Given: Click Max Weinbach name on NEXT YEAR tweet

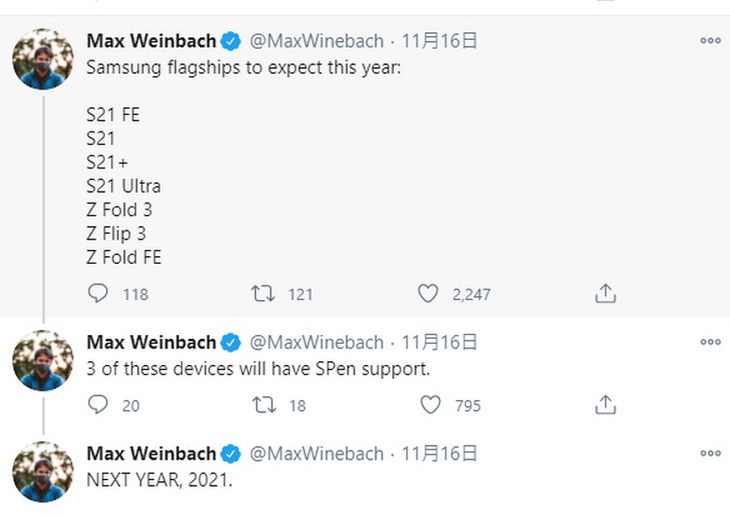Looking at the screenshot, I should pos(152,453).
